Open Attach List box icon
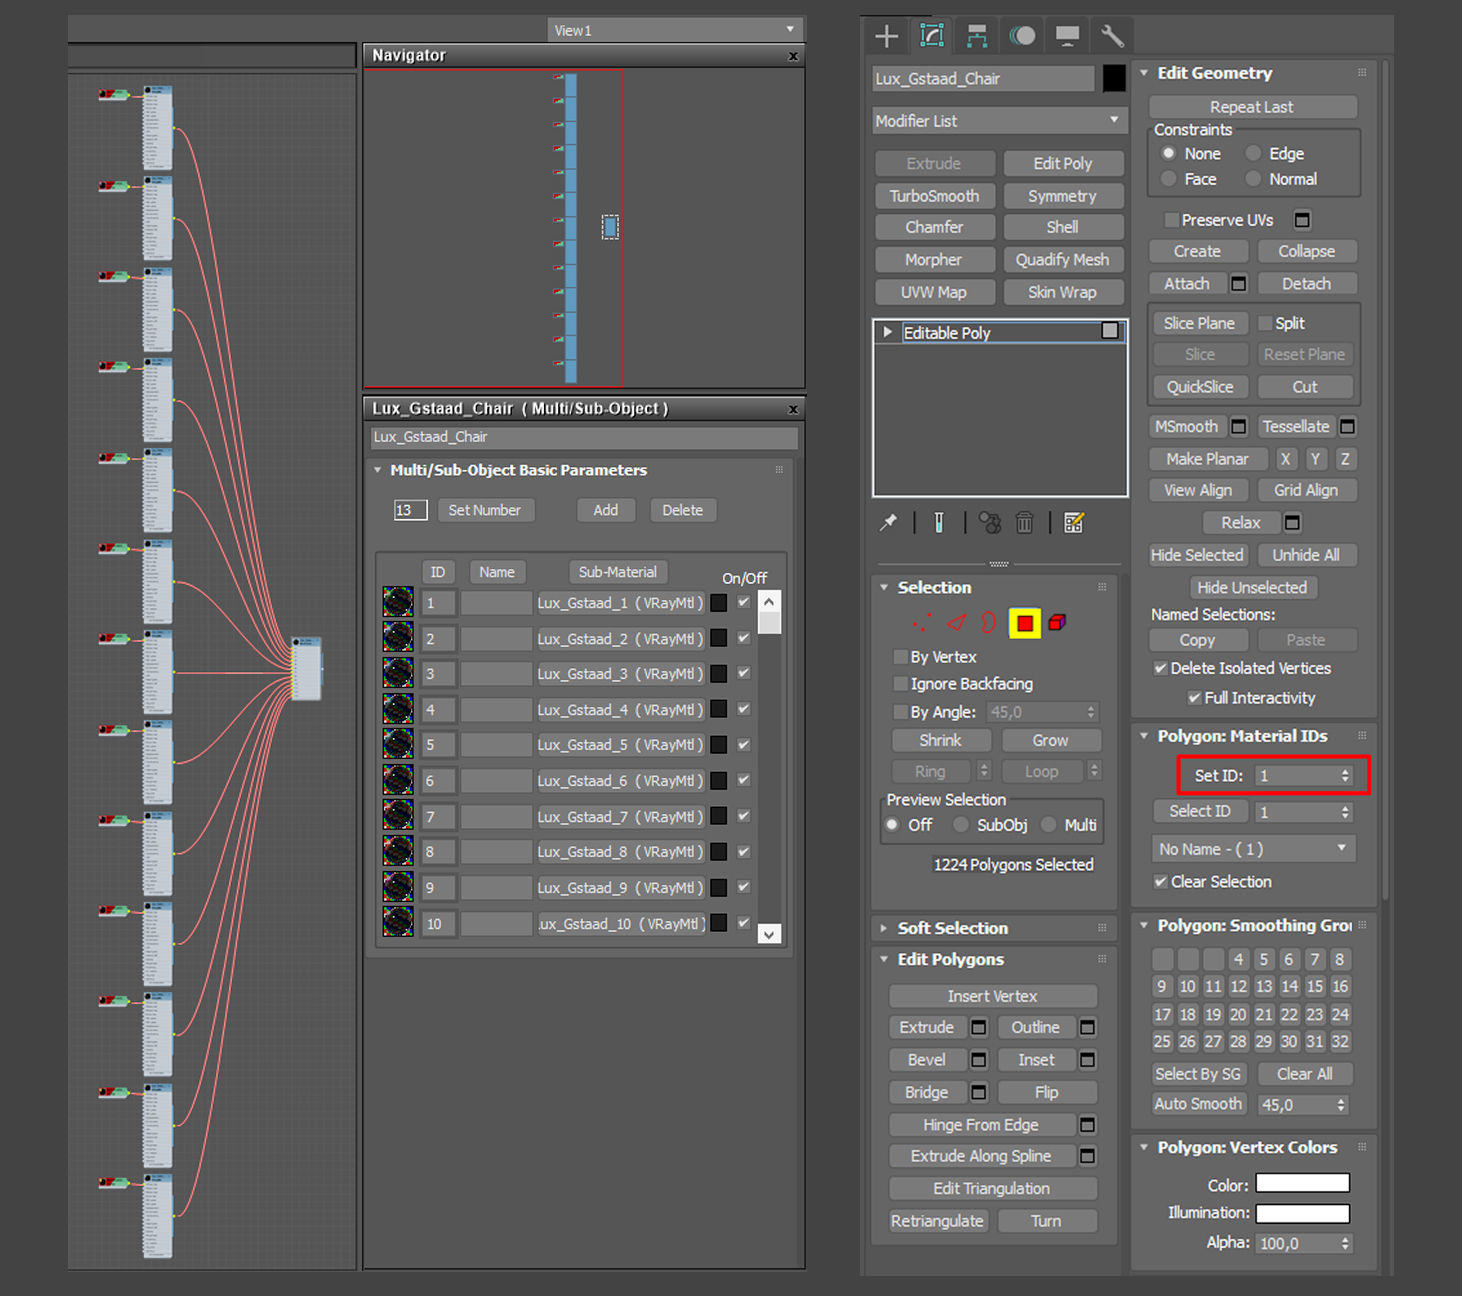Screen dimensions: 1462x1296 [x=1238, y=284]
